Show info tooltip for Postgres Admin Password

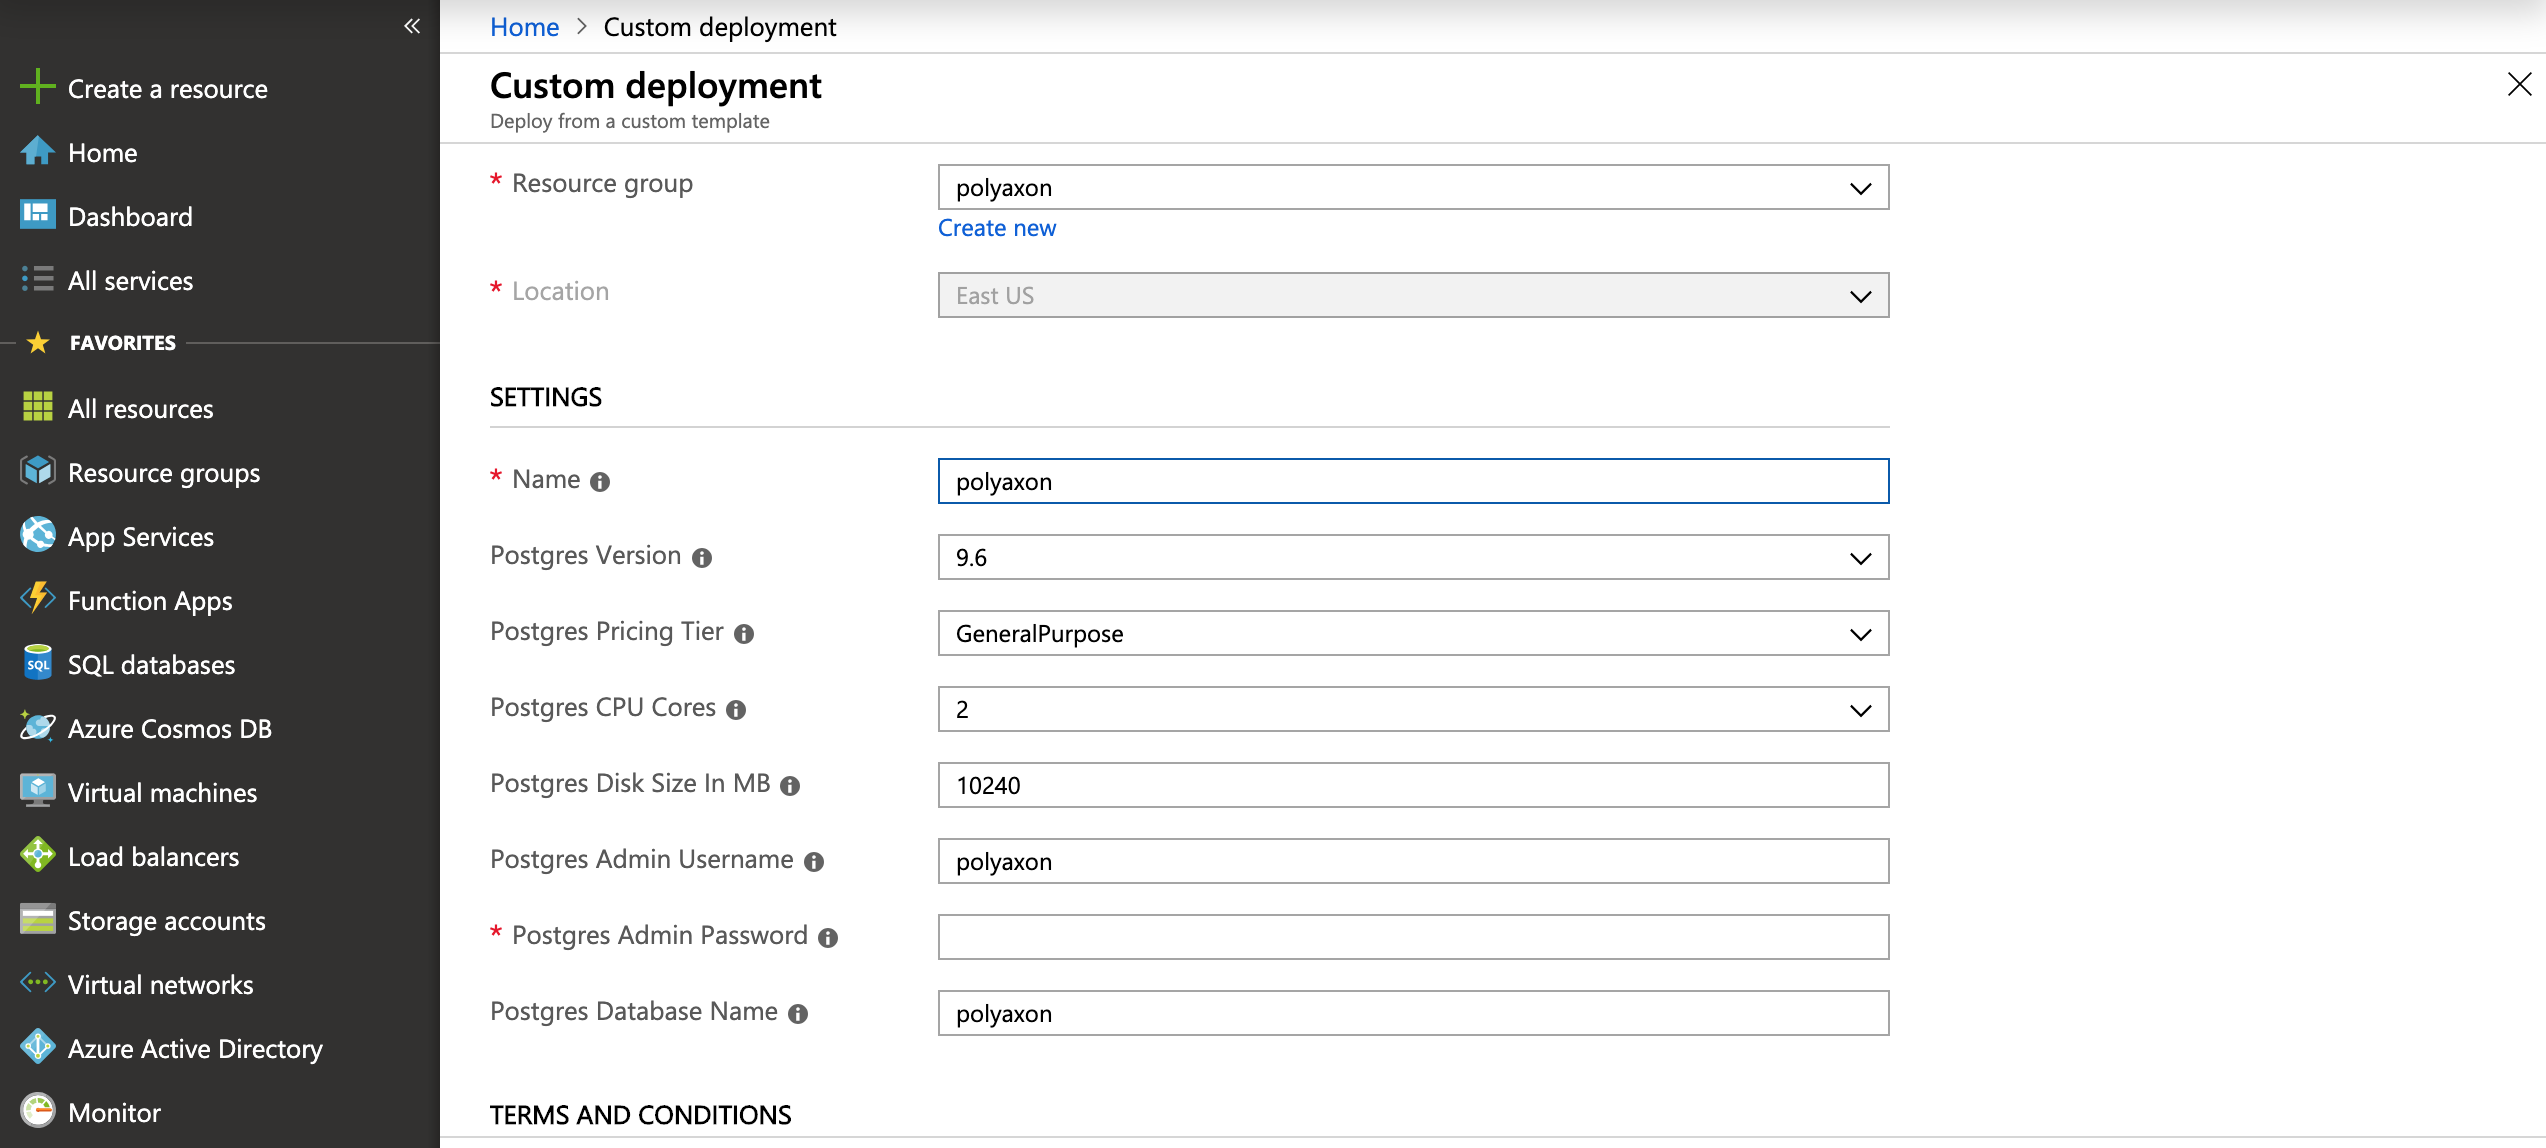tap(828, 938)
